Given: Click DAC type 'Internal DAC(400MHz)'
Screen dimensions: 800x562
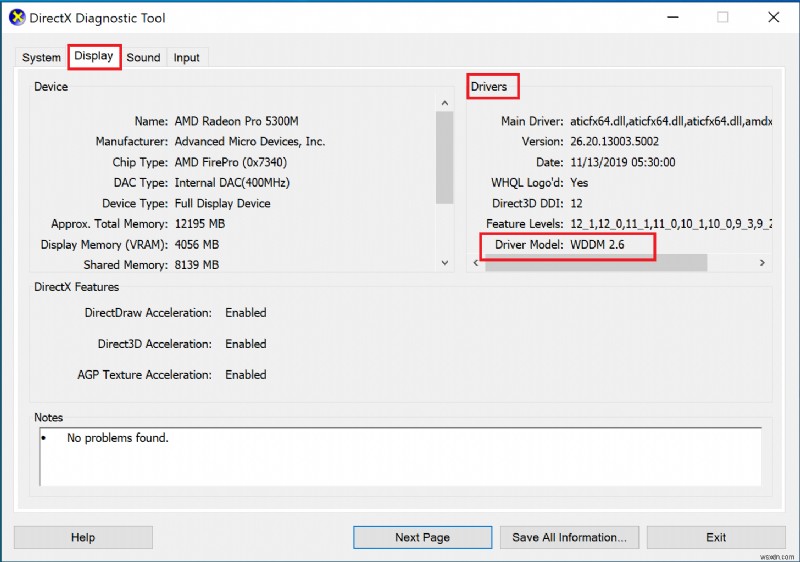Looking at the screenshot, I should click(232, 183).
